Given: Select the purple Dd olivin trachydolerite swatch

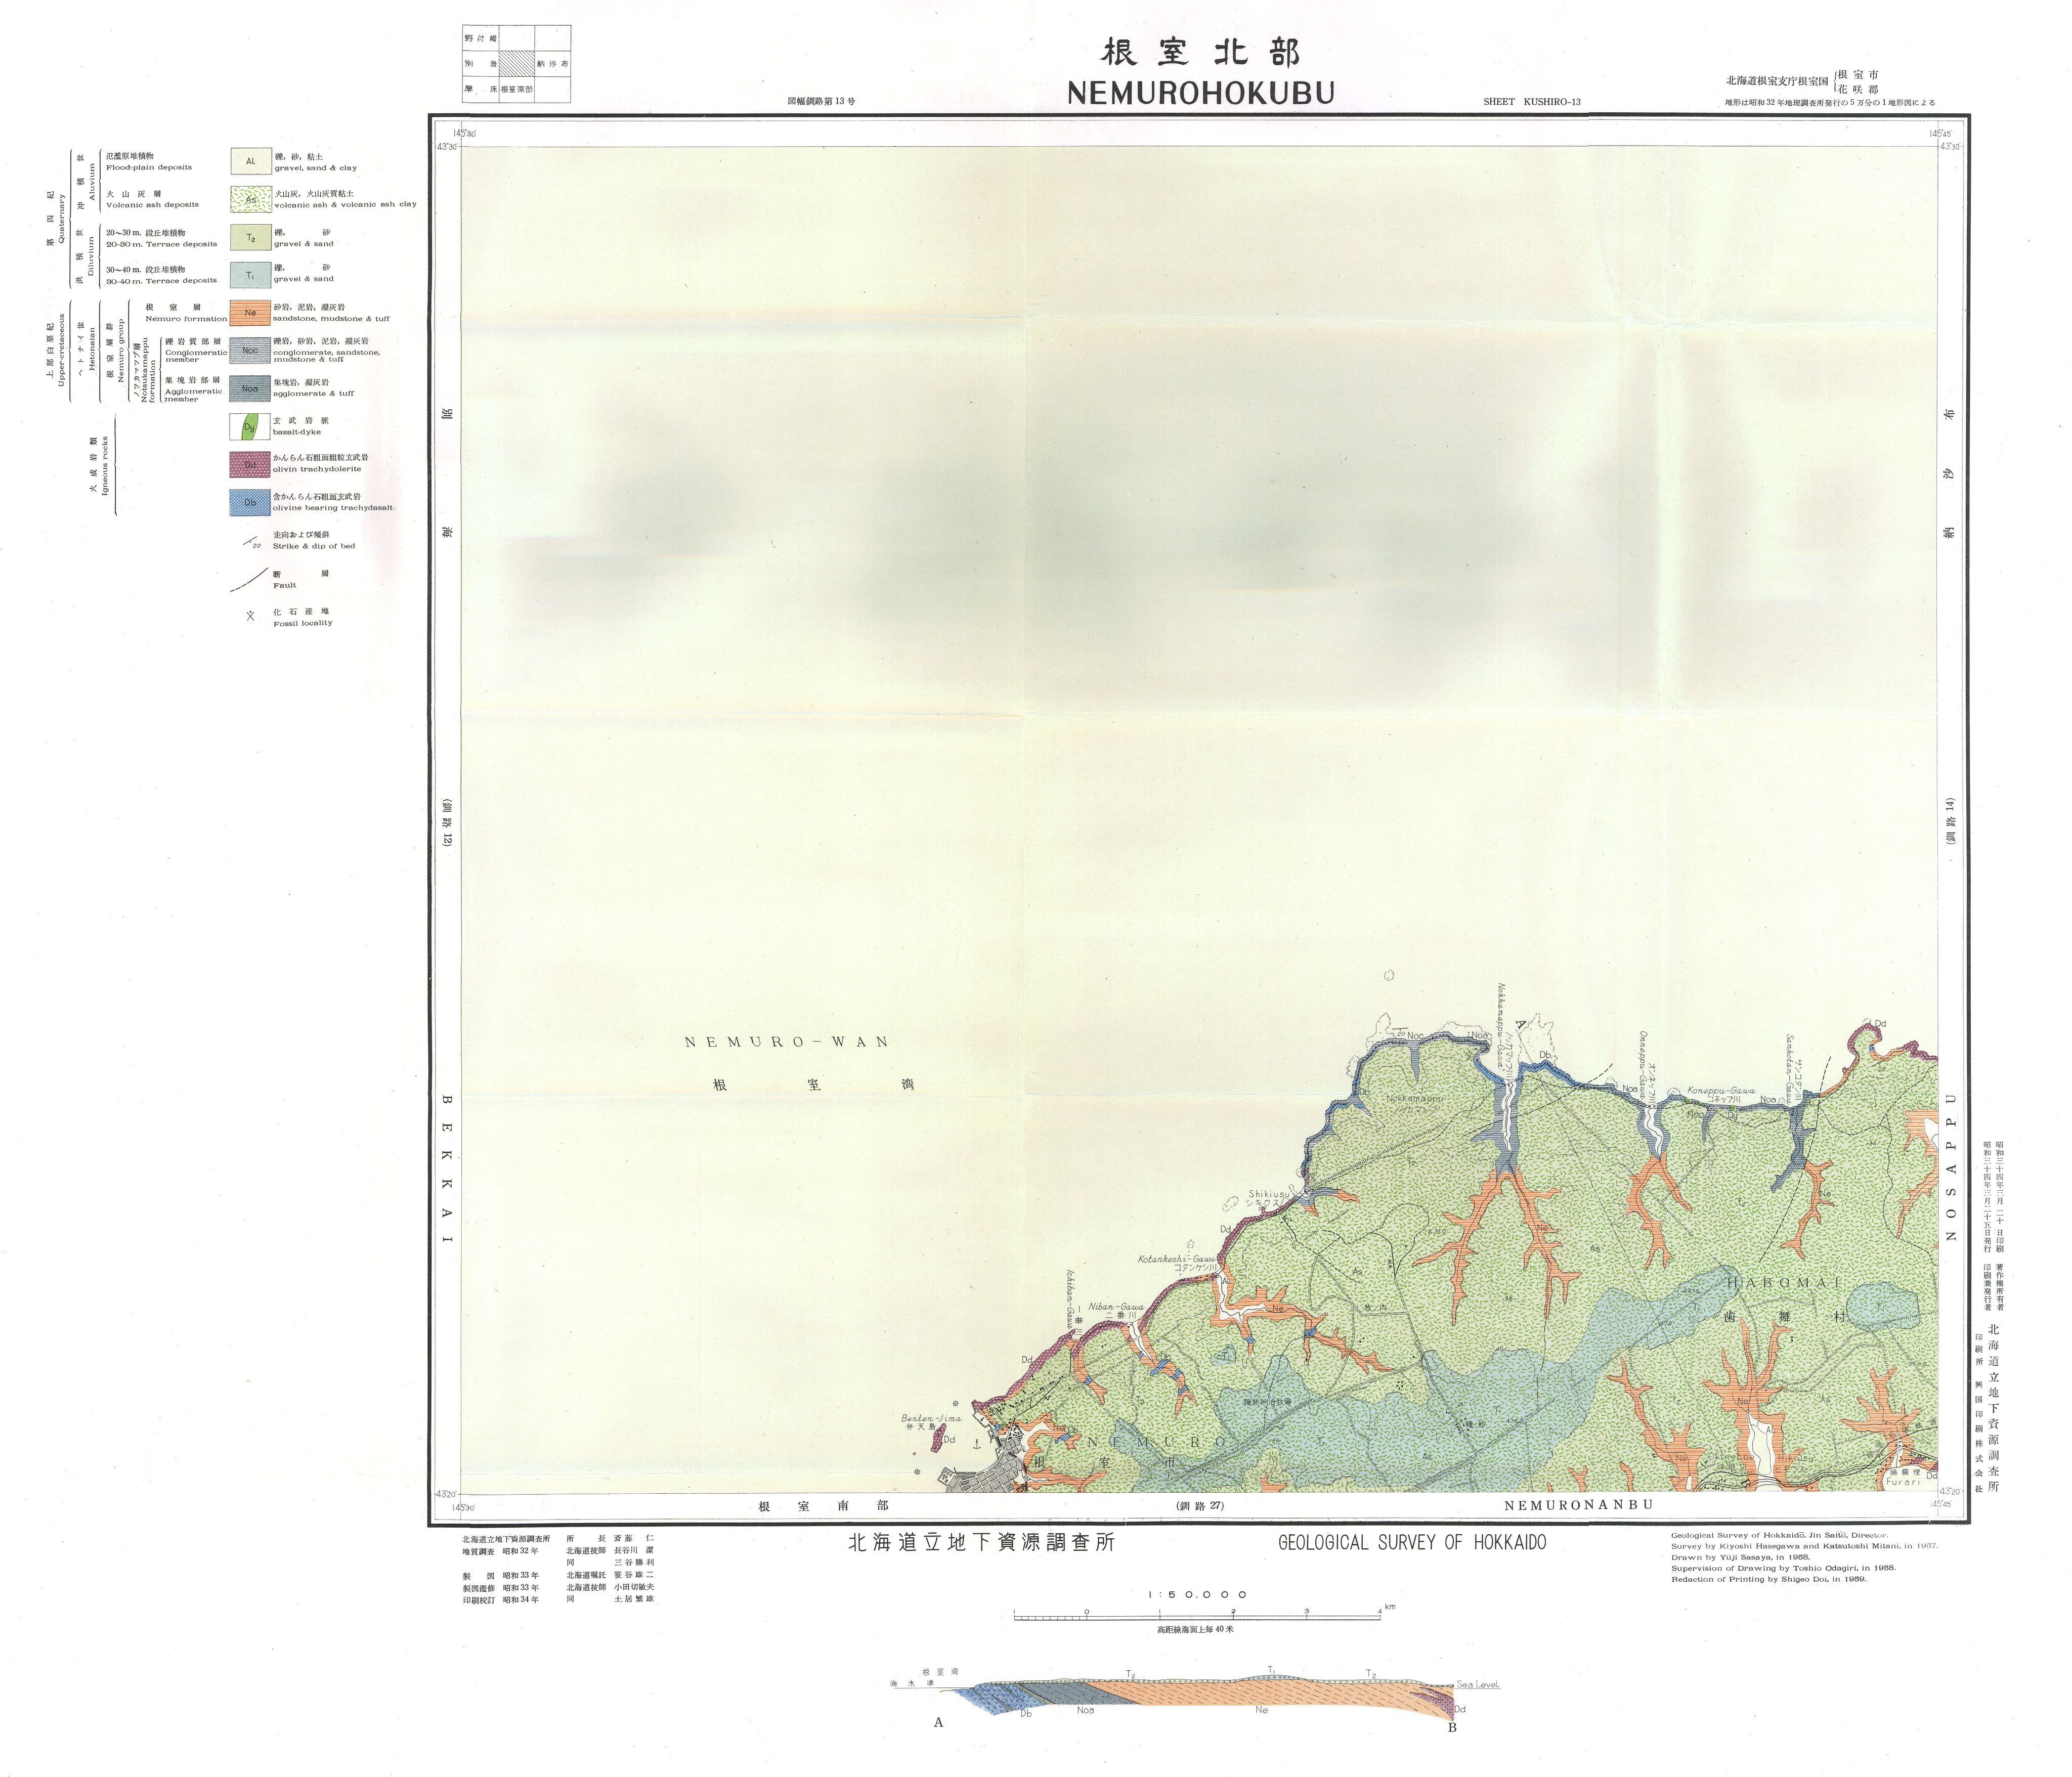Looking at the screenshot, I should pyautogui.click(x=250, y=464).
